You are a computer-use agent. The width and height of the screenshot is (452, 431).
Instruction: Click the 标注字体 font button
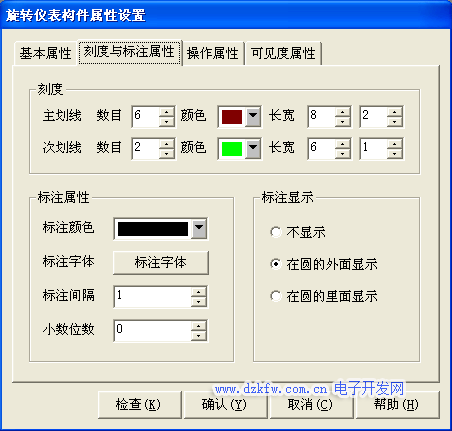point(161,263)
